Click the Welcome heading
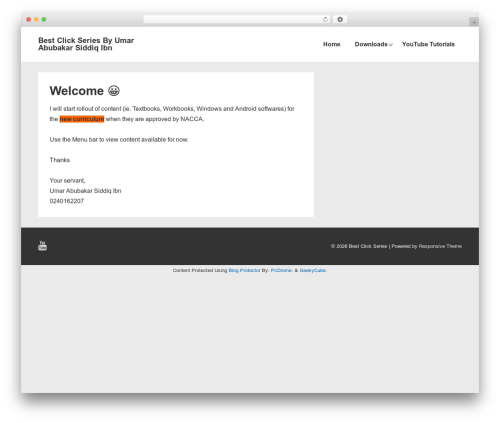 pos(77,91)
